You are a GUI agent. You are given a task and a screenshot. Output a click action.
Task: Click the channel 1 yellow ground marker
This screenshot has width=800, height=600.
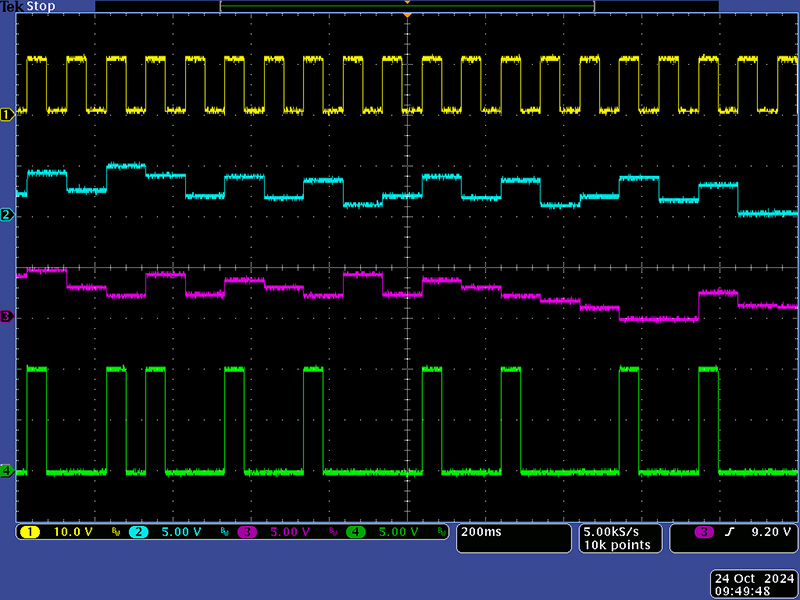tap(7, 115)
